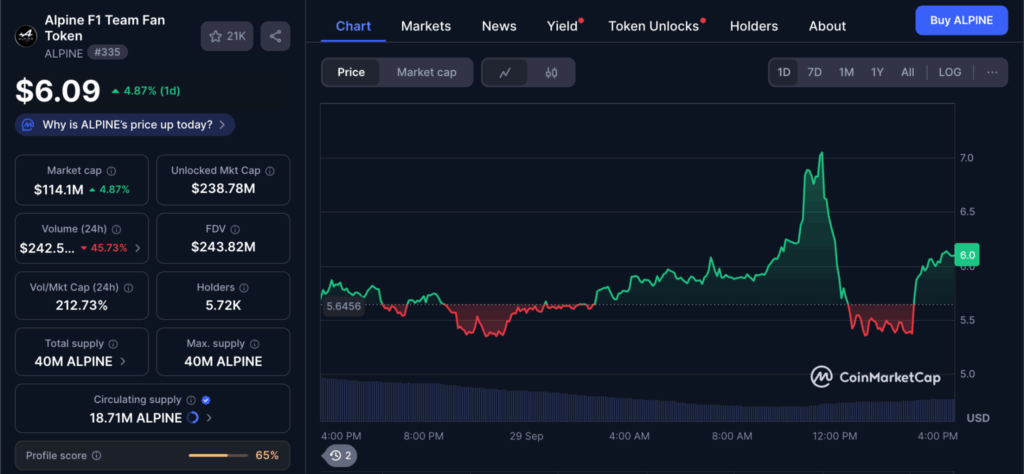Expand Volume (24h) details chevron
The width and height of the screenshot is (1024, 474).
pos(137,247)
